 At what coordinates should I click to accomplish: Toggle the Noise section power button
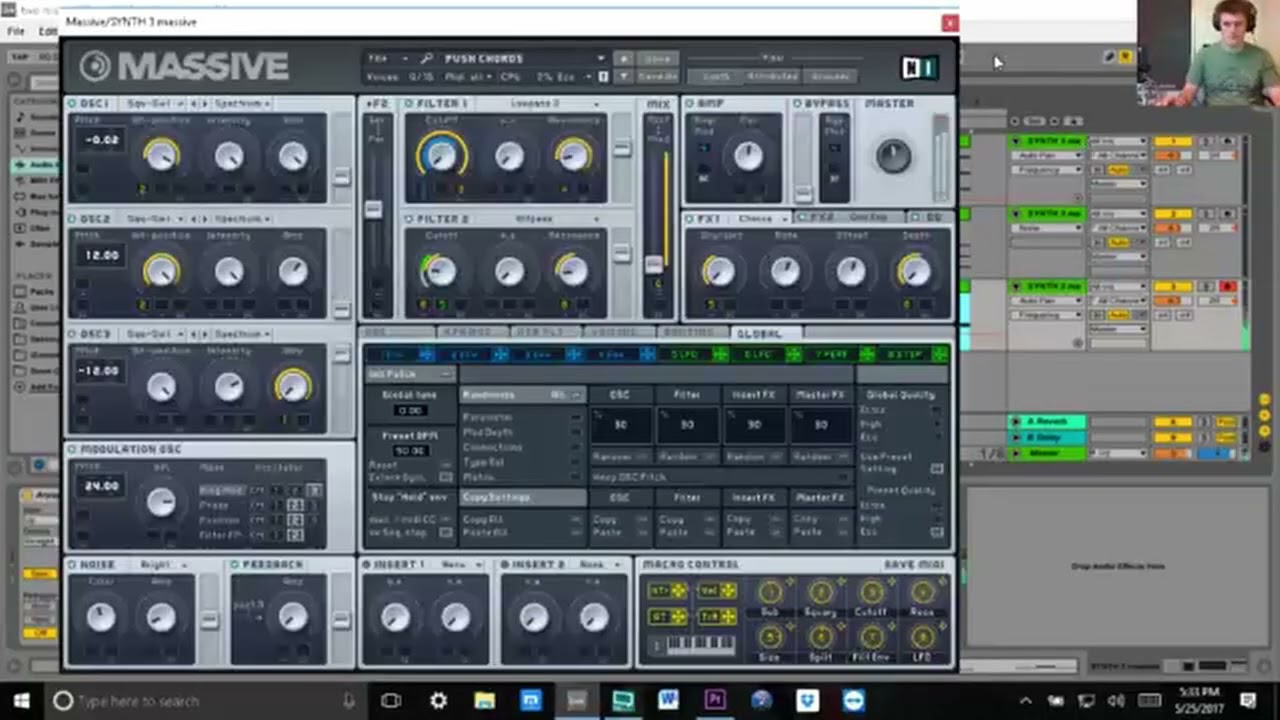[x=72, y=565]
